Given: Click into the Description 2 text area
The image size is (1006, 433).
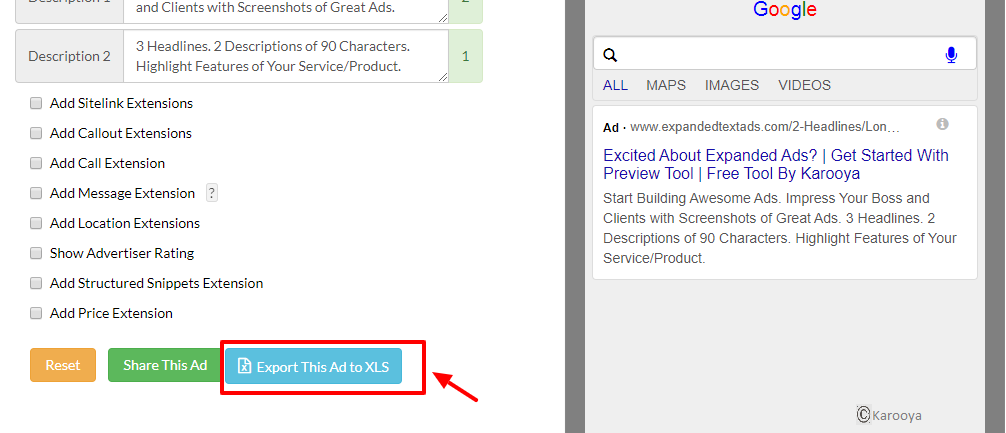Looking at the screenshot, I should click(286, 56).
